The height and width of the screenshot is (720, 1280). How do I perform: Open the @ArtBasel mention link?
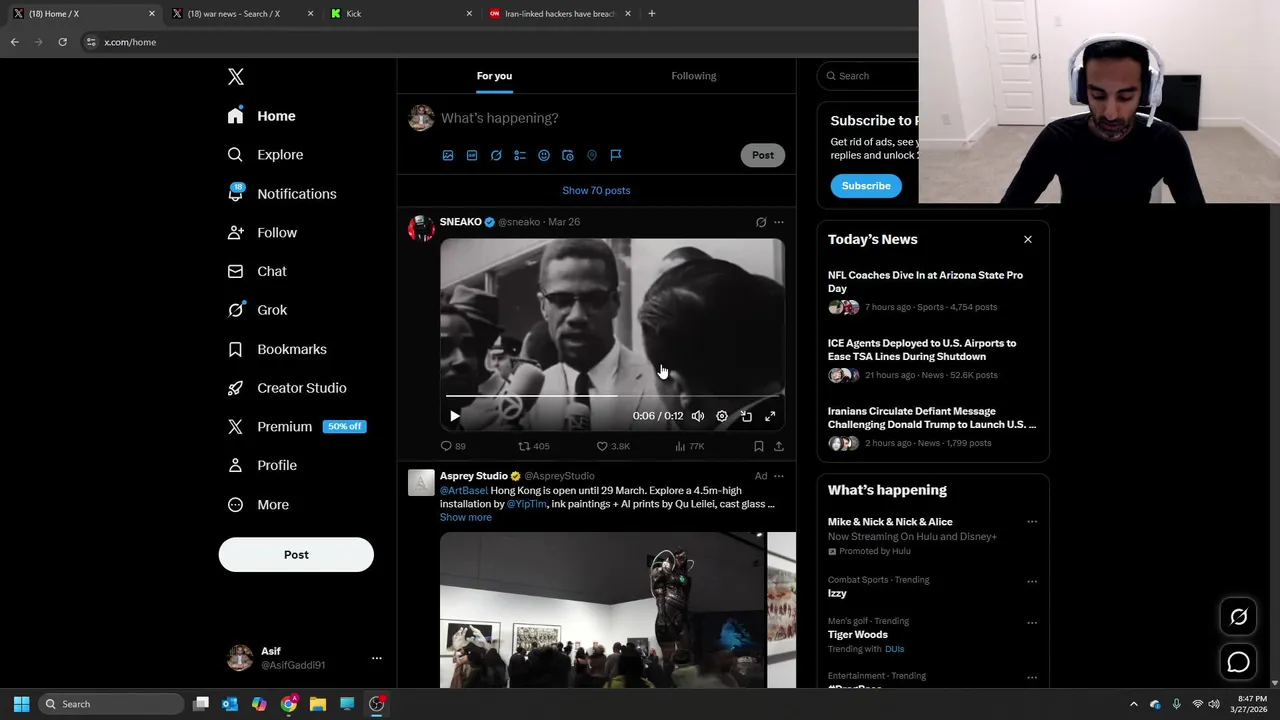coord(464,491)
